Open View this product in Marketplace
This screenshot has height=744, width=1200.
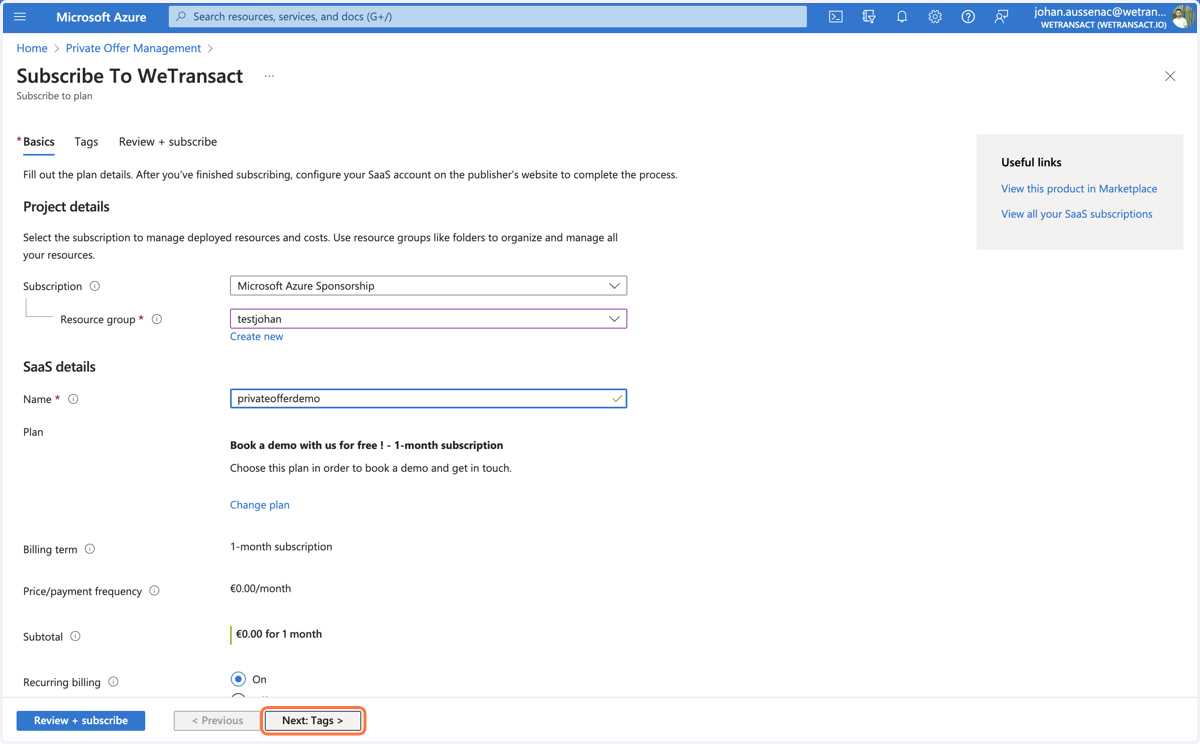click(1079, 188)
